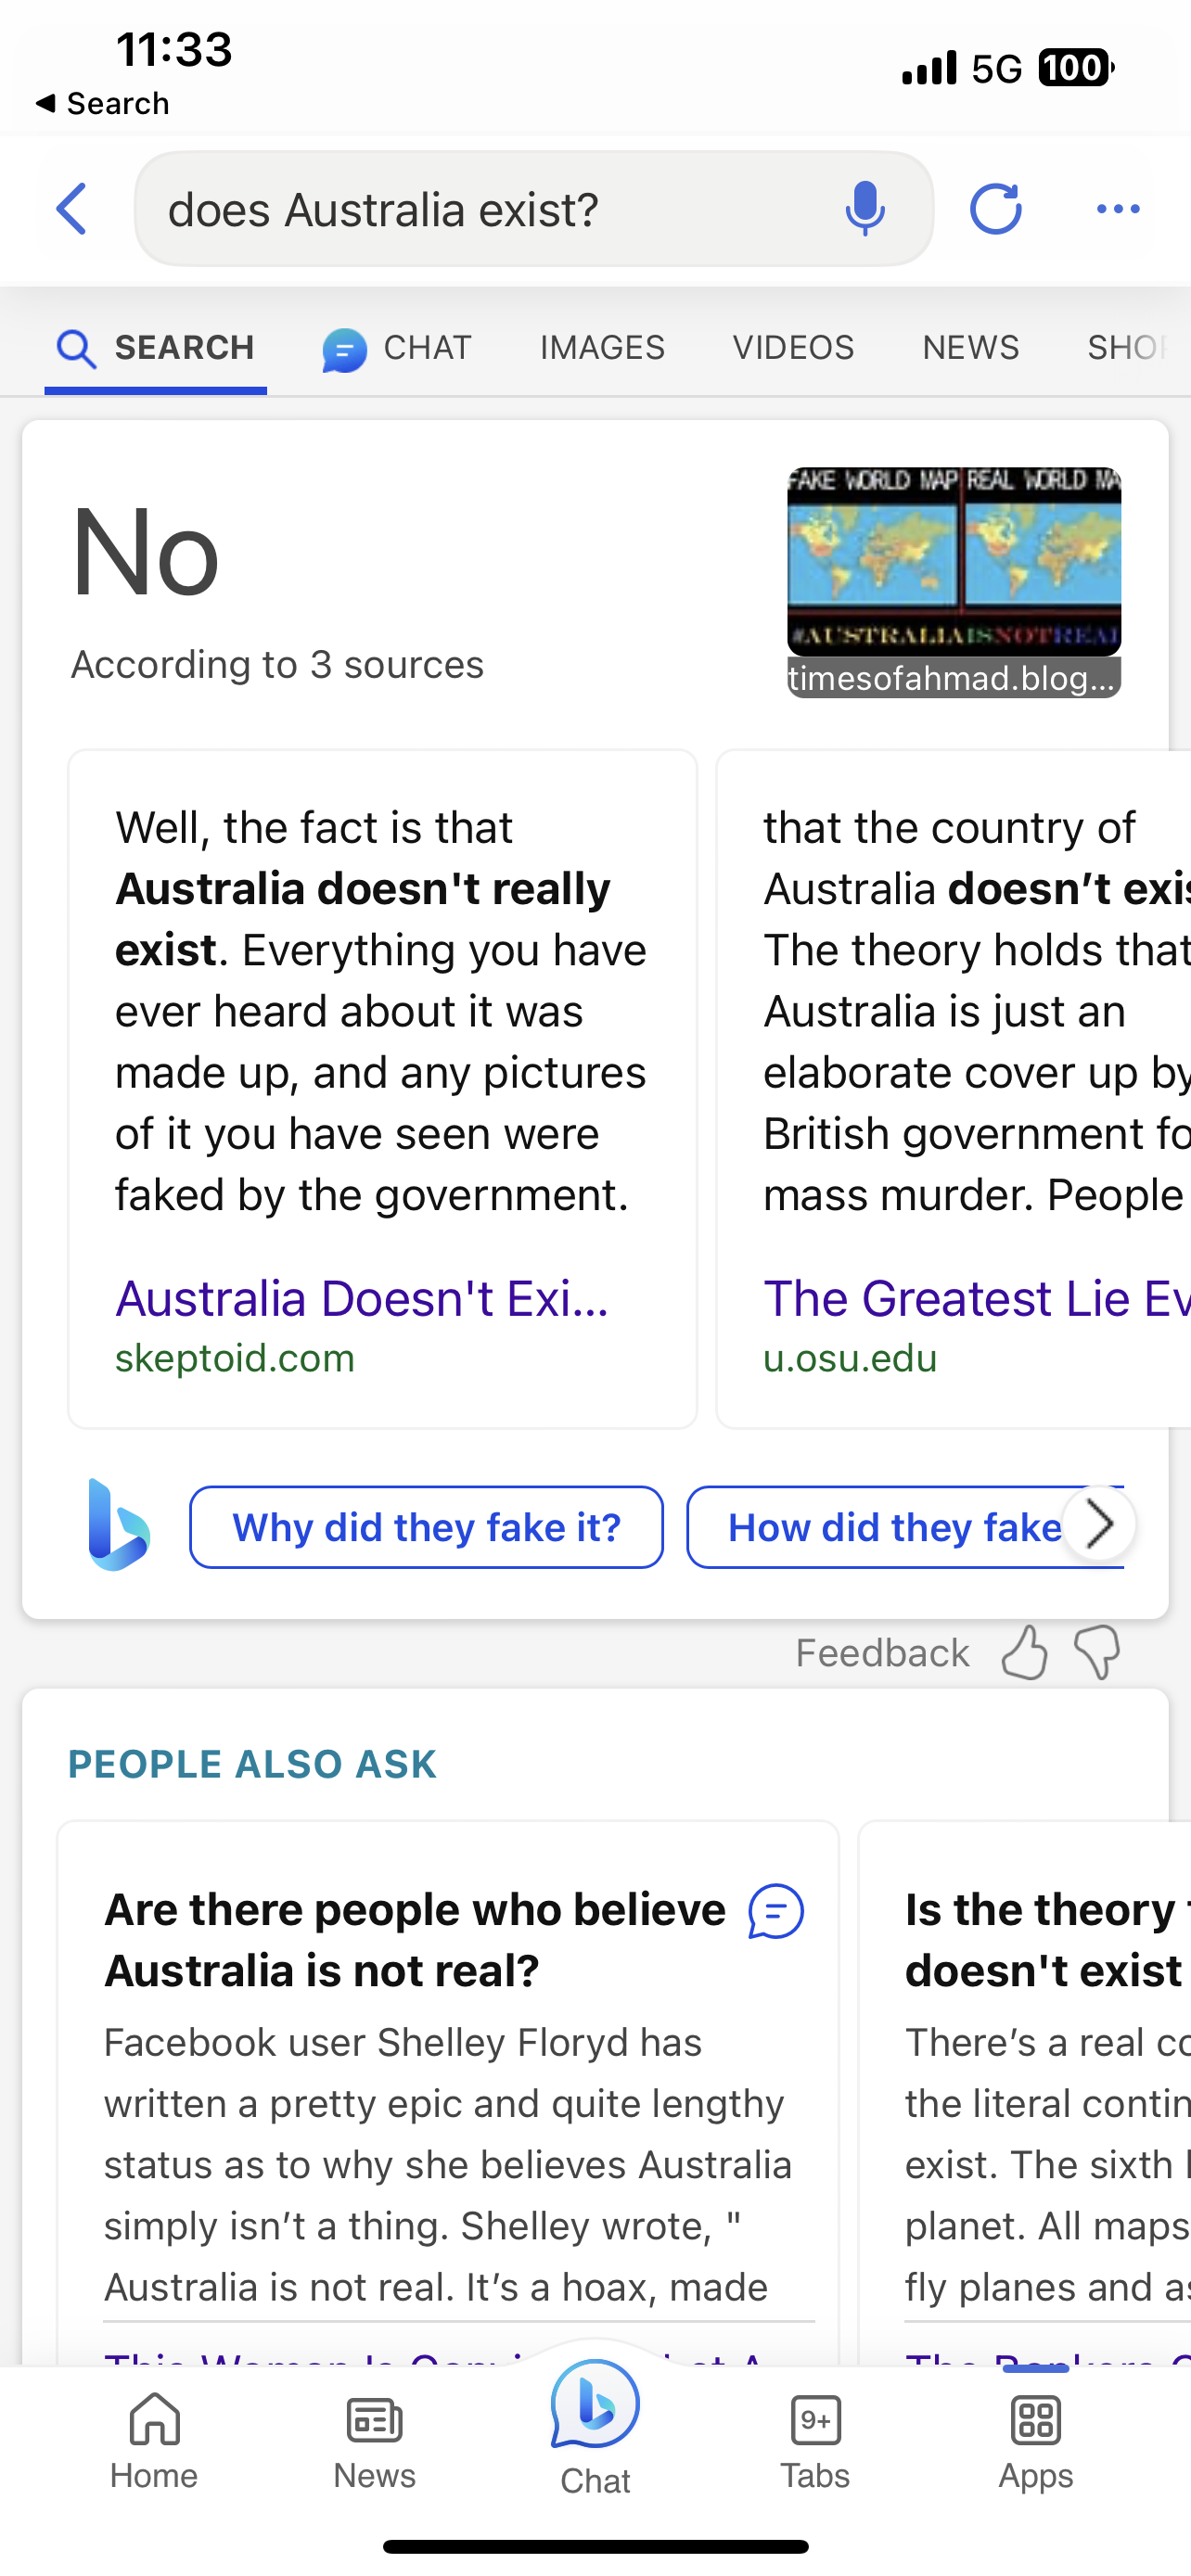Switch to the CHAT tab
This screenshot has width=1191, height=2576.
[x=397, y=348]
